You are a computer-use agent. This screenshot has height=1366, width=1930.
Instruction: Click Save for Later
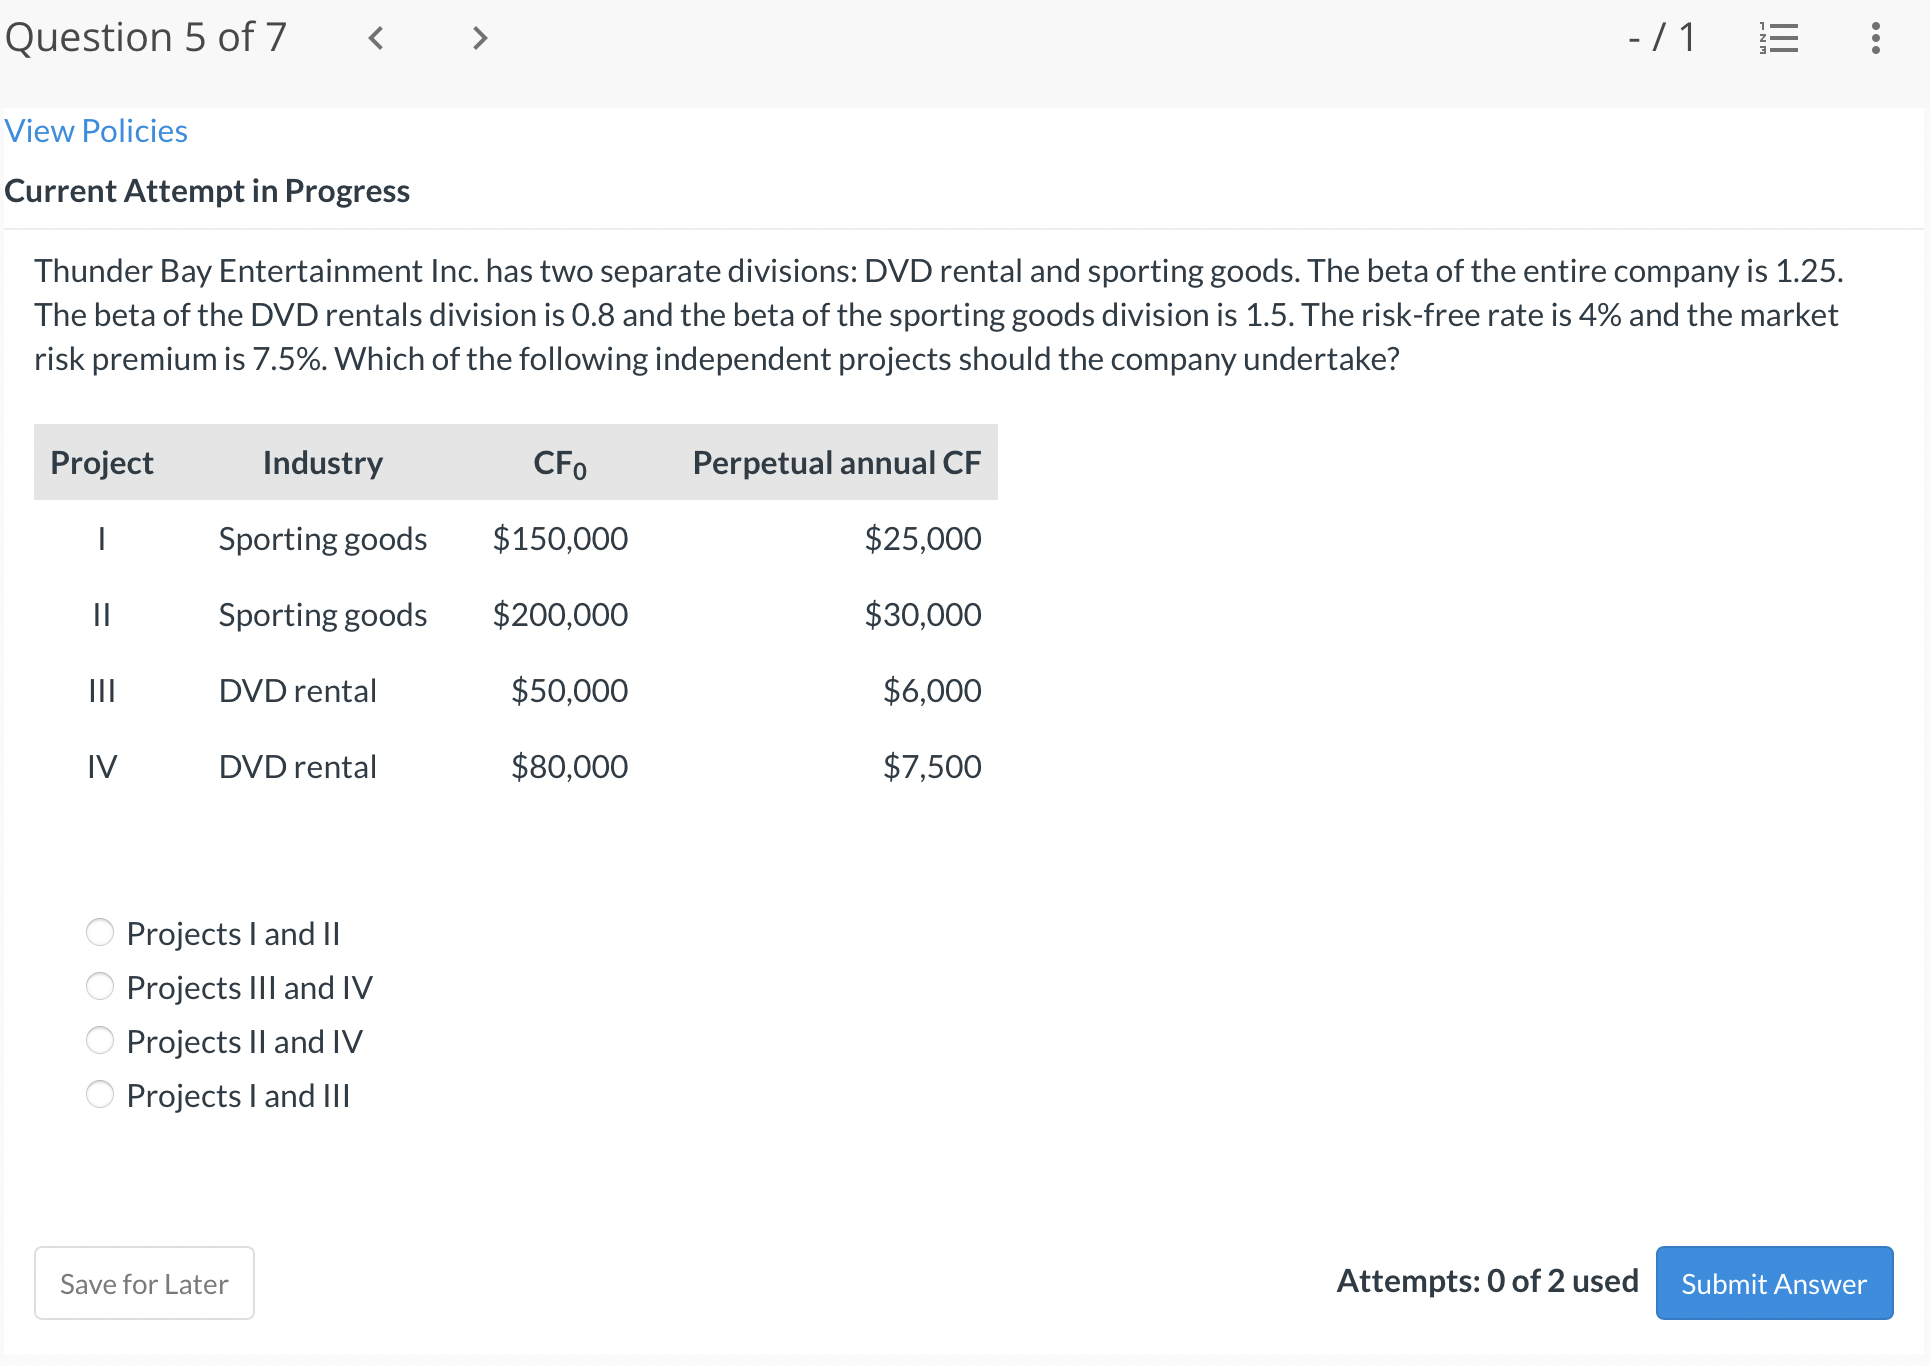click(x=143, y=1283)
